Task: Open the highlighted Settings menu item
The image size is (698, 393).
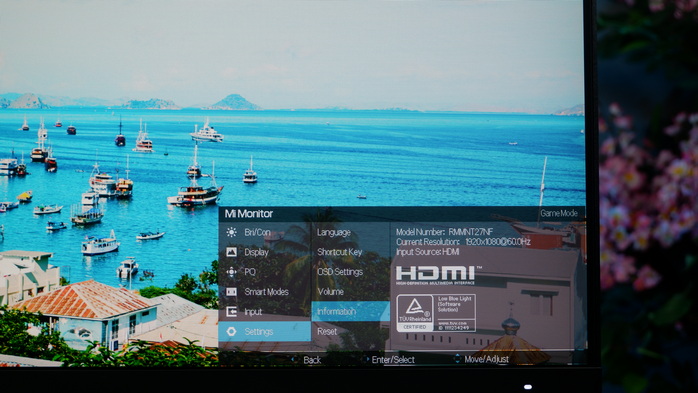Action: pyautogui.click(x=264, y=332)
